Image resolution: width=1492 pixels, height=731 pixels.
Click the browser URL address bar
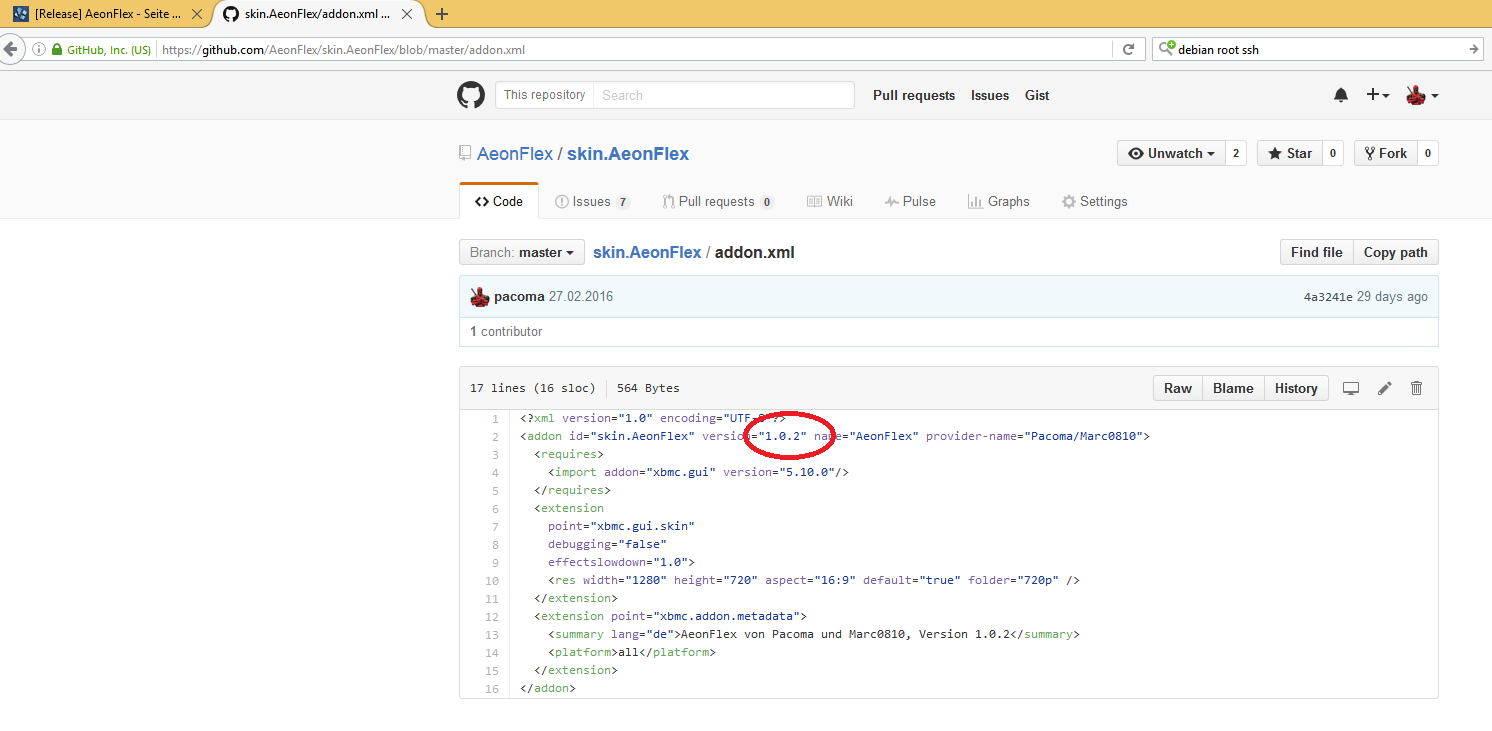tap(635, 49)
